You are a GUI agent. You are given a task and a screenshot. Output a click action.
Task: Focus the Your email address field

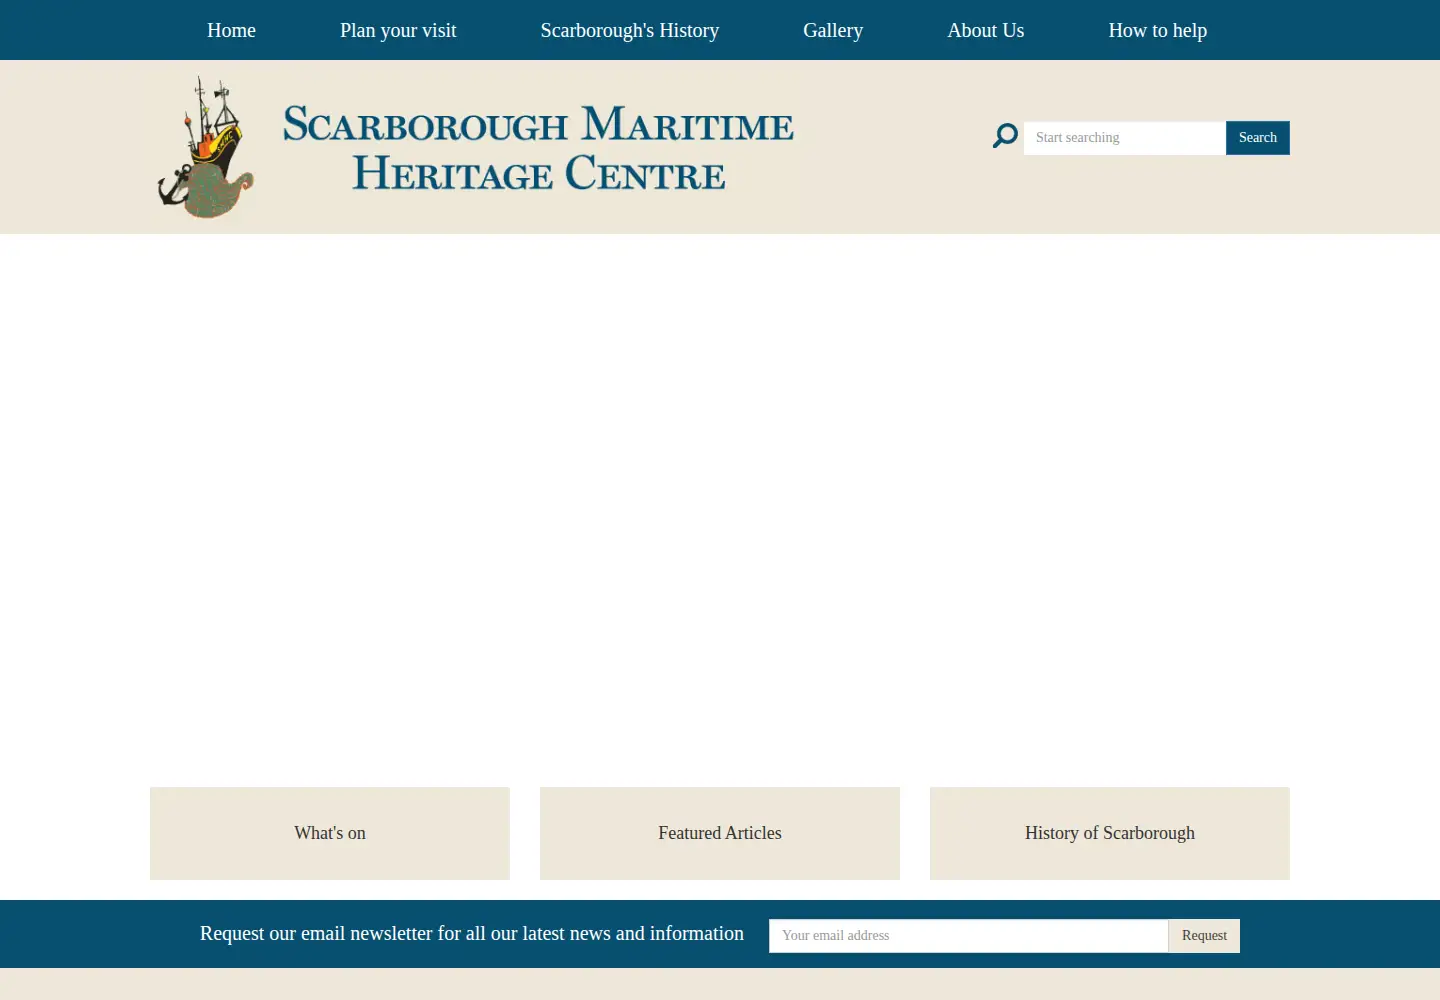pyautogui.click(x=969, y=936)
